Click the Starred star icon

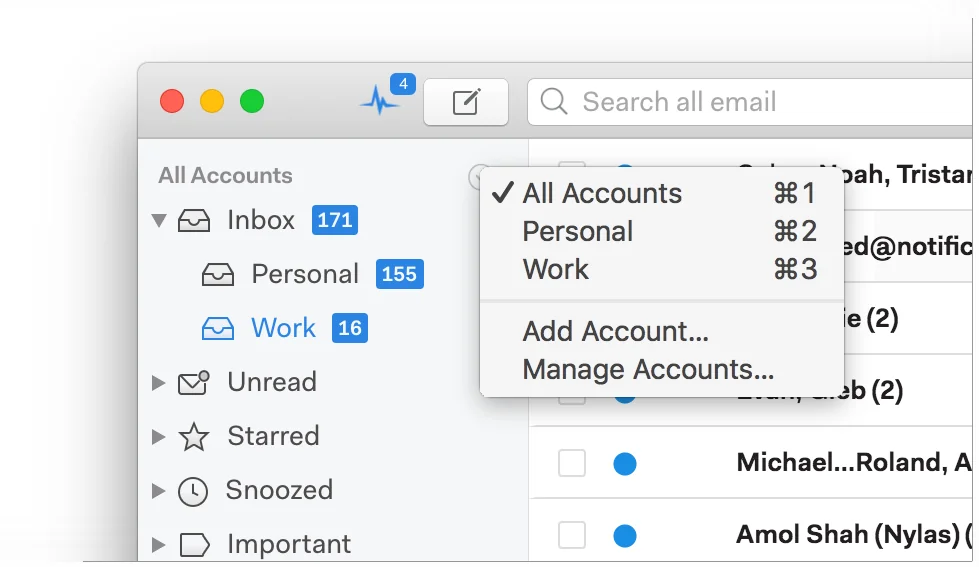pyautogui.click(x=194, y=436)
